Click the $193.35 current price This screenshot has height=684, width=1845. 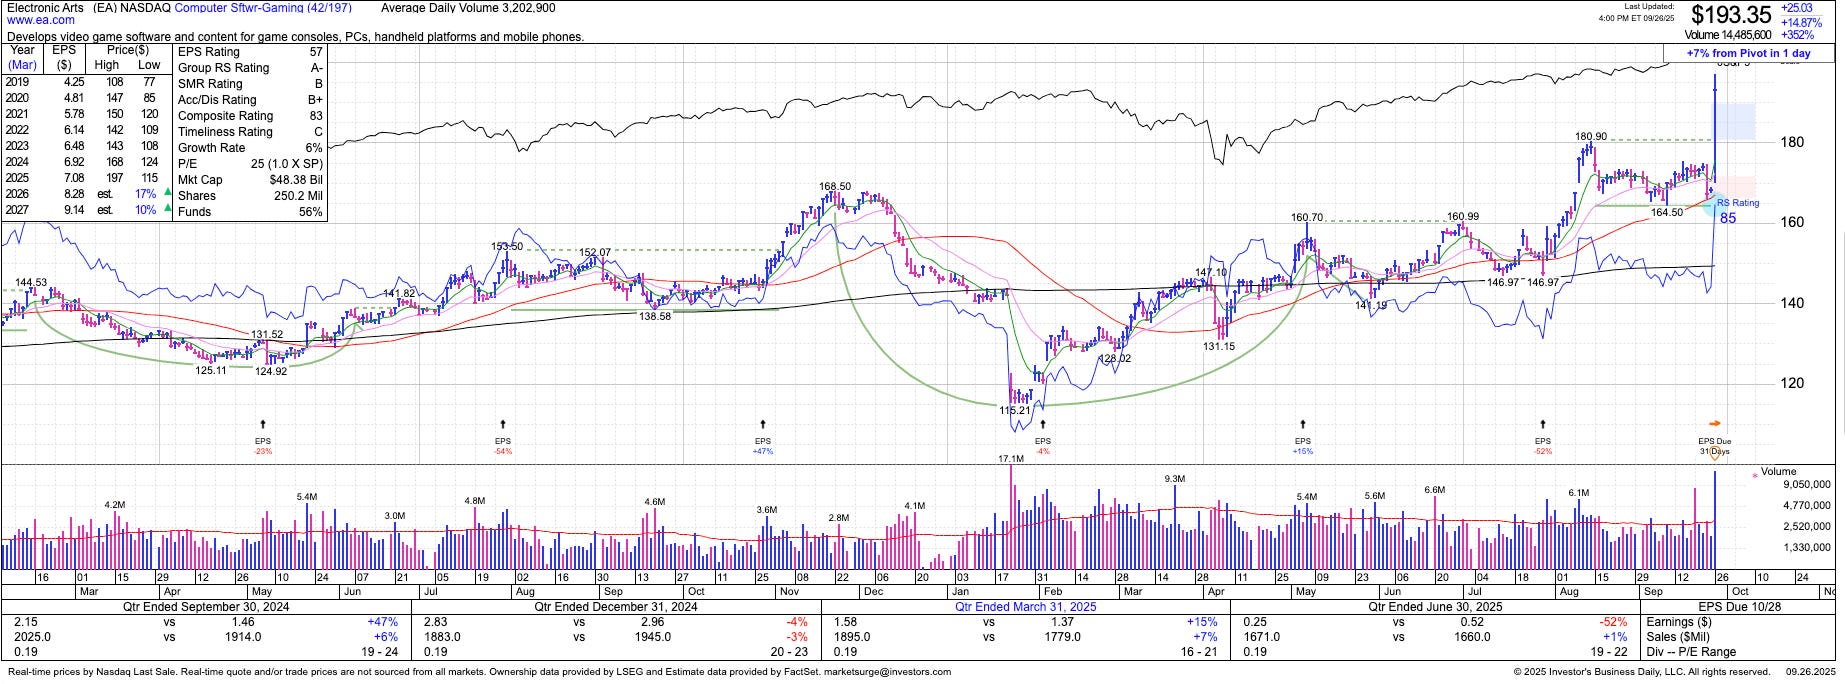tap(1731, 15)
